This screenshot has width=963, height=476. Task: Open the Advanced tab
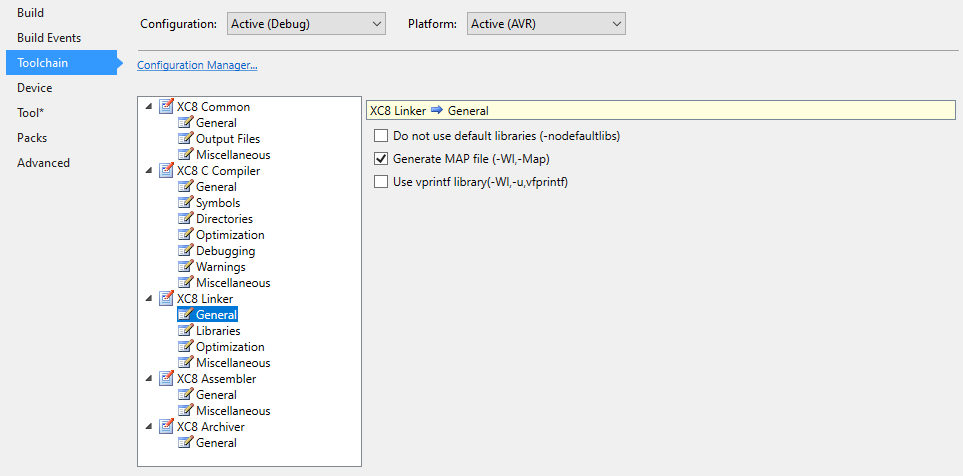(x=43, y=163)
